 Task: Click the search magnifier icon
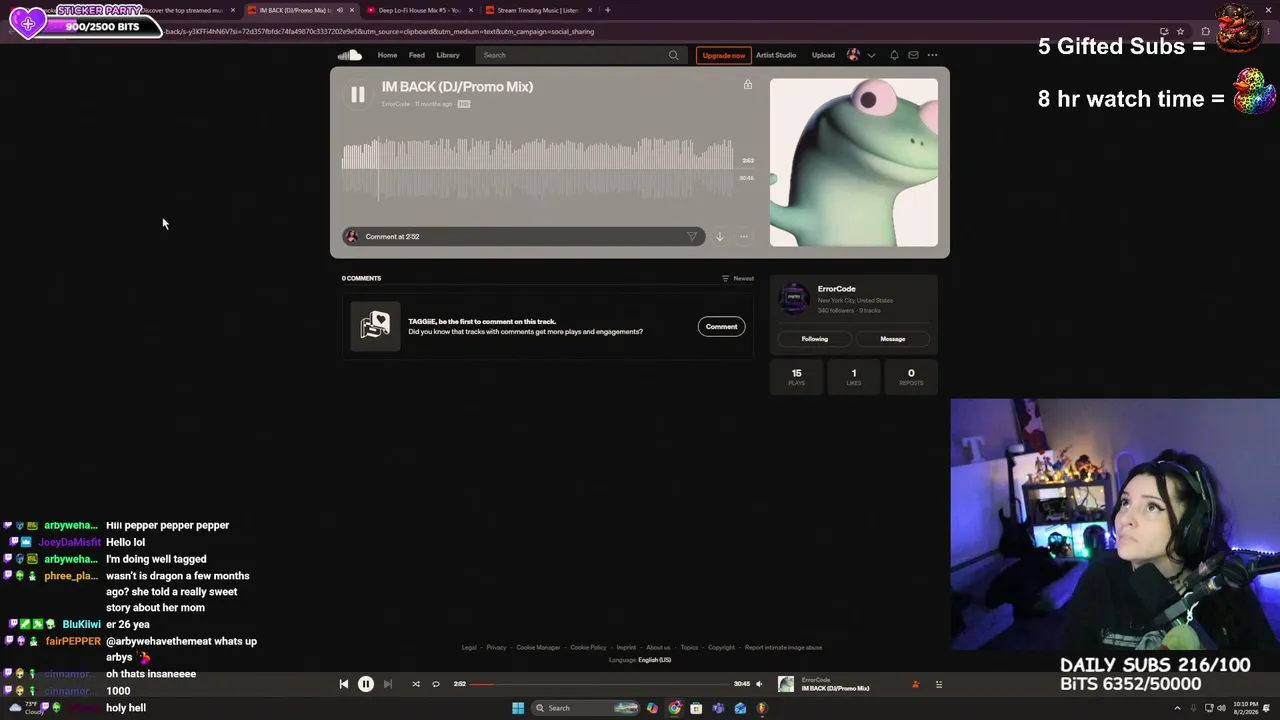[x=673, y=55]
